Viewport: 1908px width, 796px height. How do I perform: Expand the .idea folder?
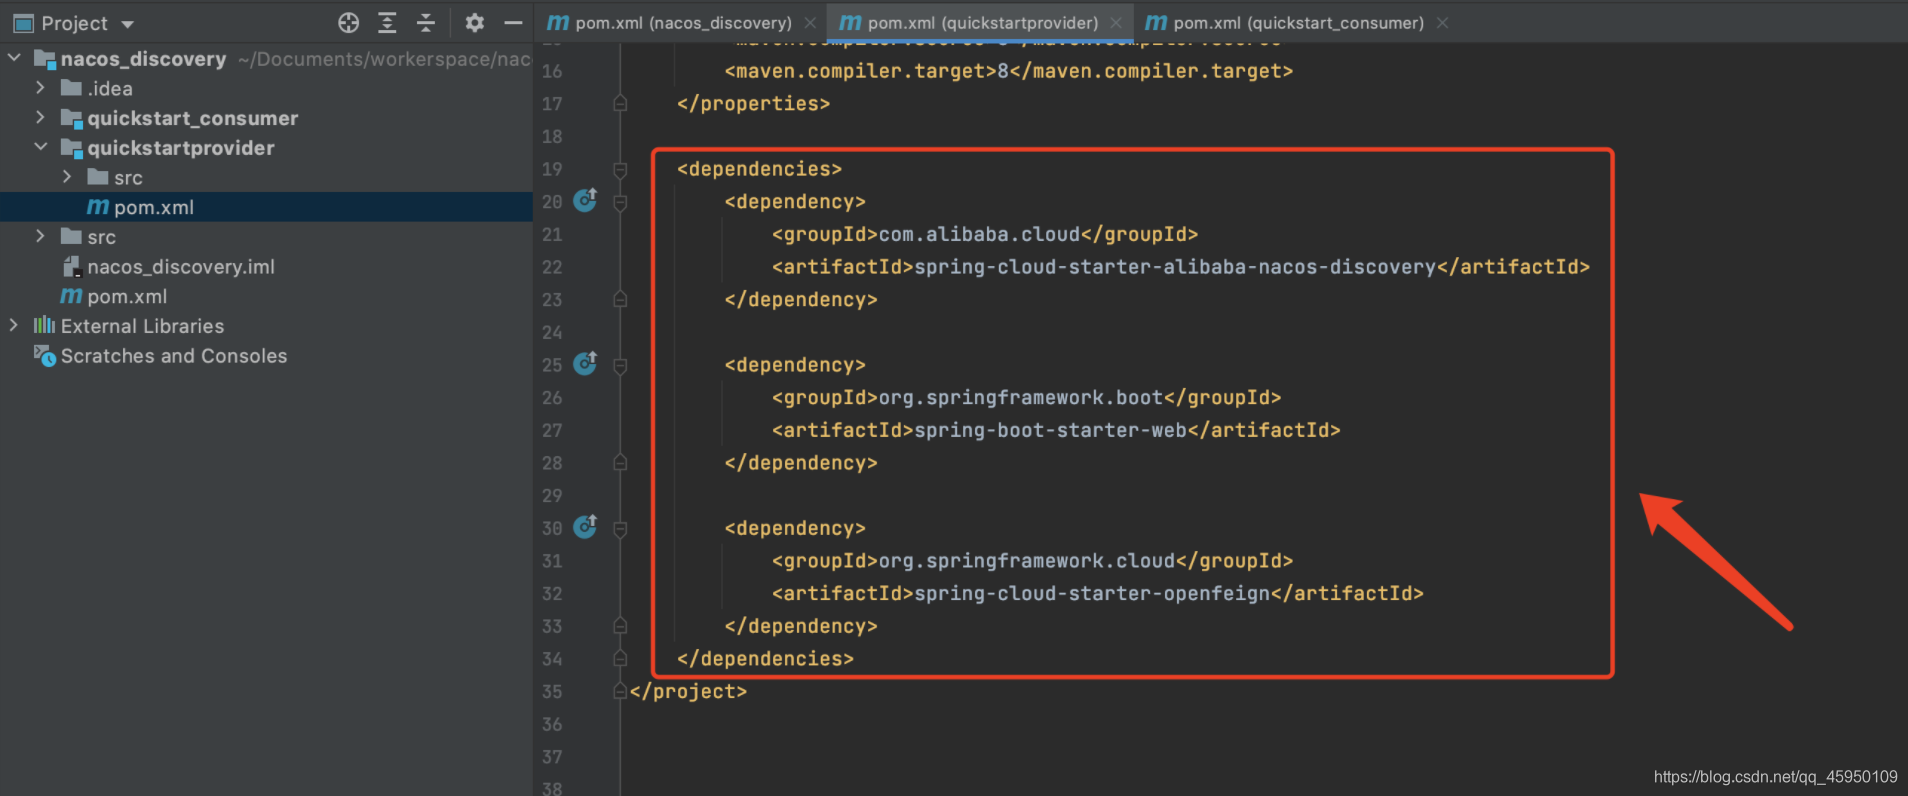tap(40, 88)
